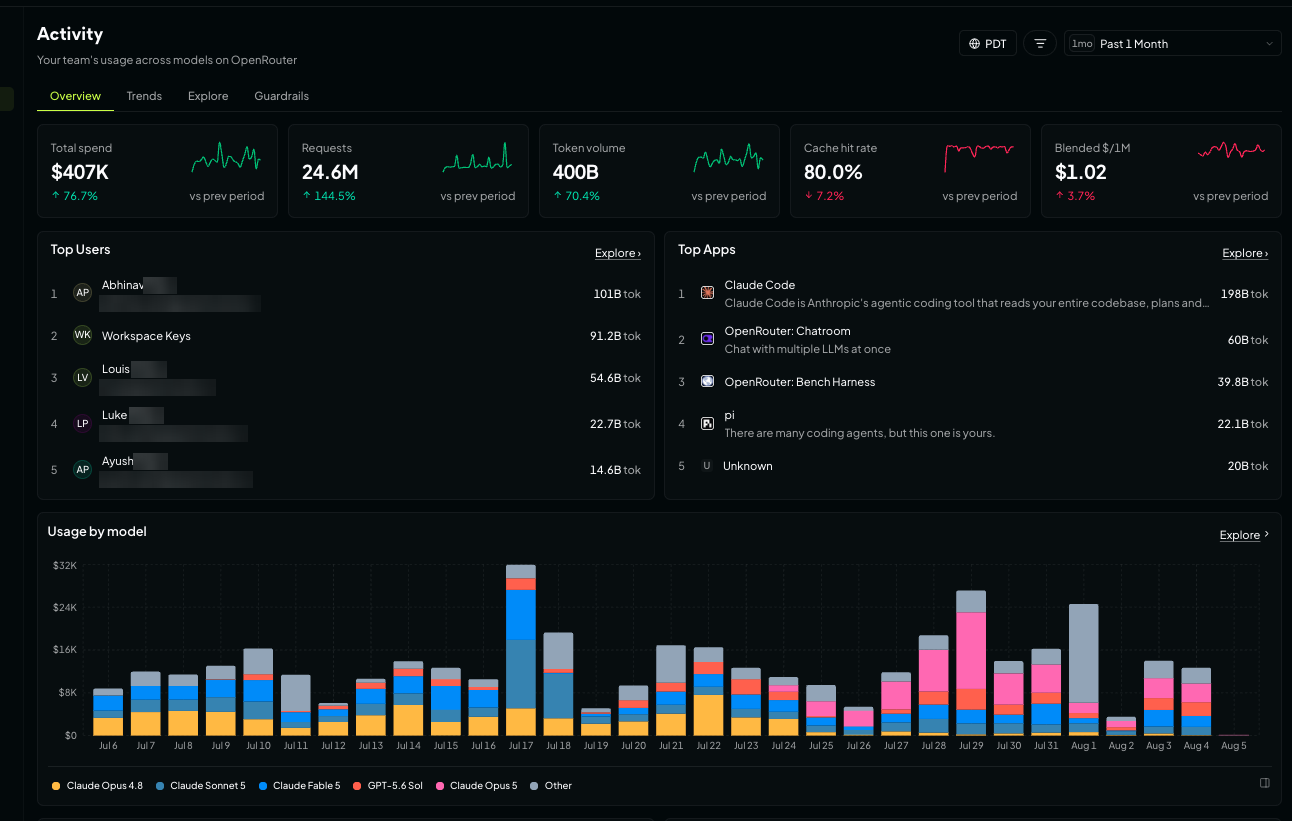
Task: Click the pi app icon
Action: point(707,423)
